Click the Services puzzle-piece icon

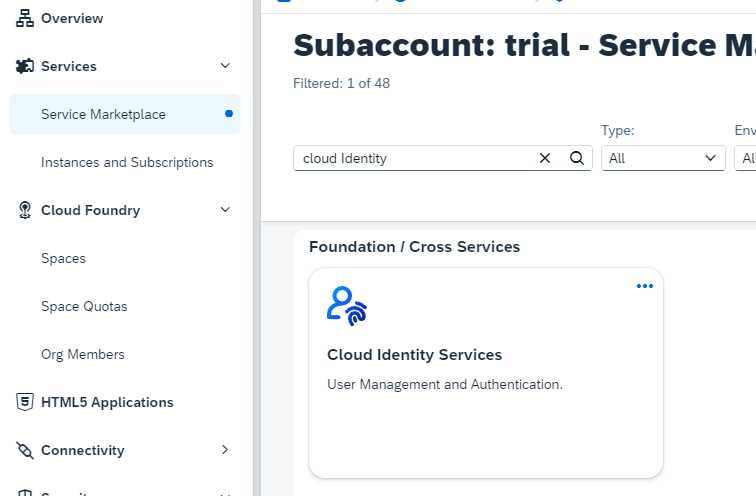pos(25,66)
